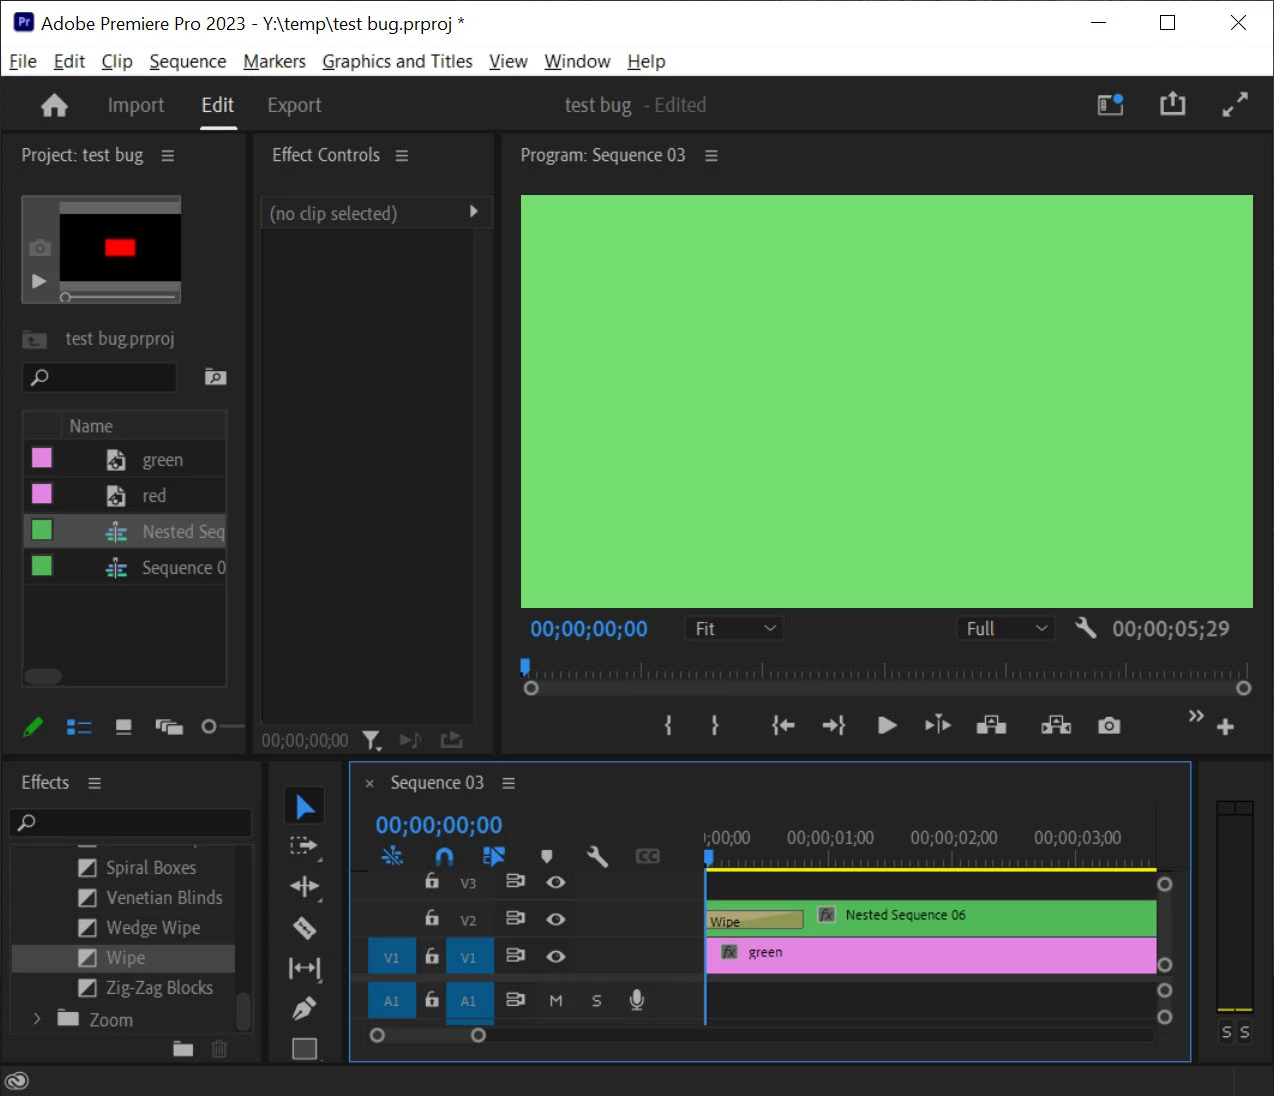Click Mark In button
The height and width of the screenshot is (1096, 1274).
pyautogui.click(x=668, y=725)
